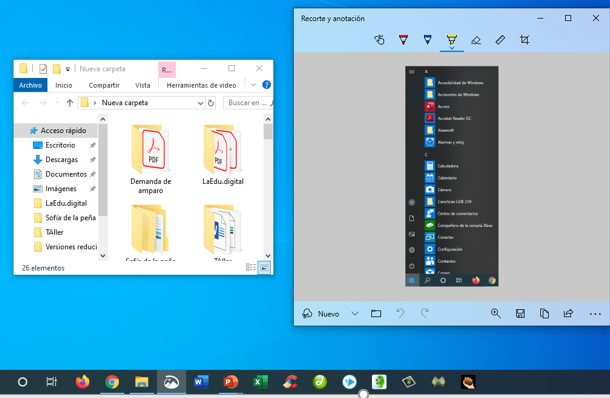
Task: Open Task View on the taskbar
Action: point(51,382)
